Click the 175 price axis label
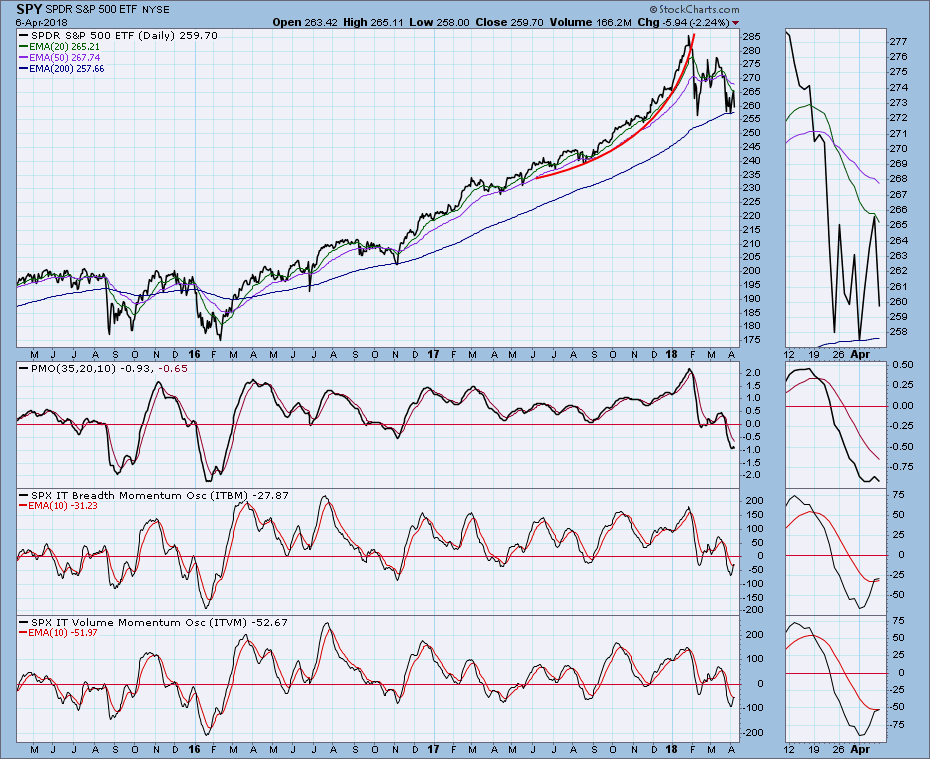The width and height of the screenshot is (930, 759). tap(752, 340)
